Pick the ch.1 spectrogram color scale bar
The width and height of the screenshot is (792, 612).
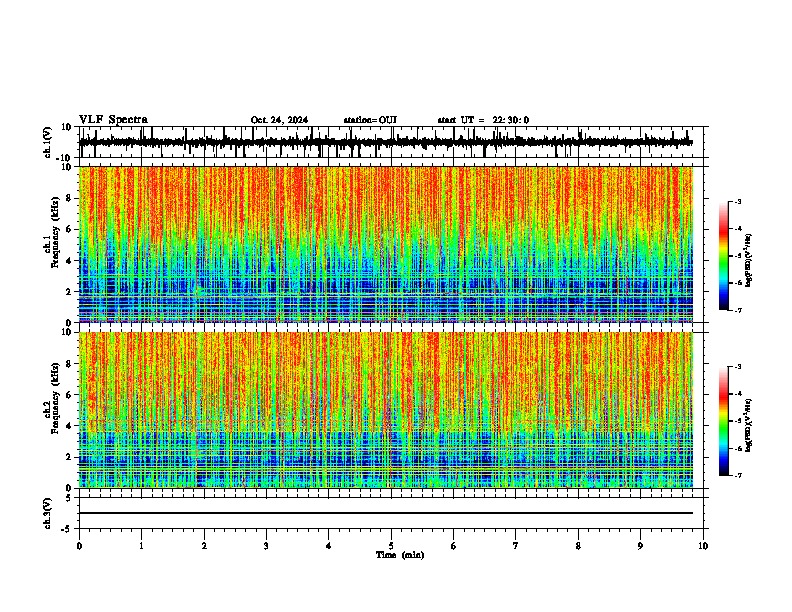[724, 256]
